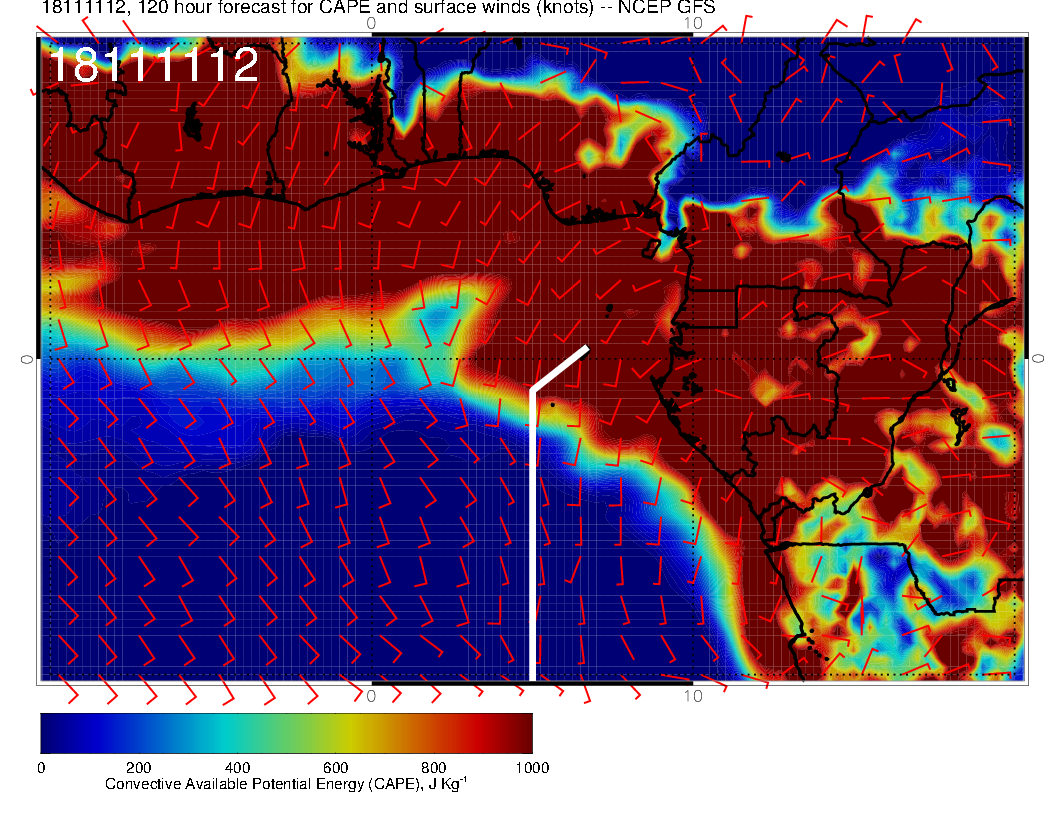The image size is (1056, 816).
Task: Click the bottom axis longitude label 10
Action: [x=691, y=695]
